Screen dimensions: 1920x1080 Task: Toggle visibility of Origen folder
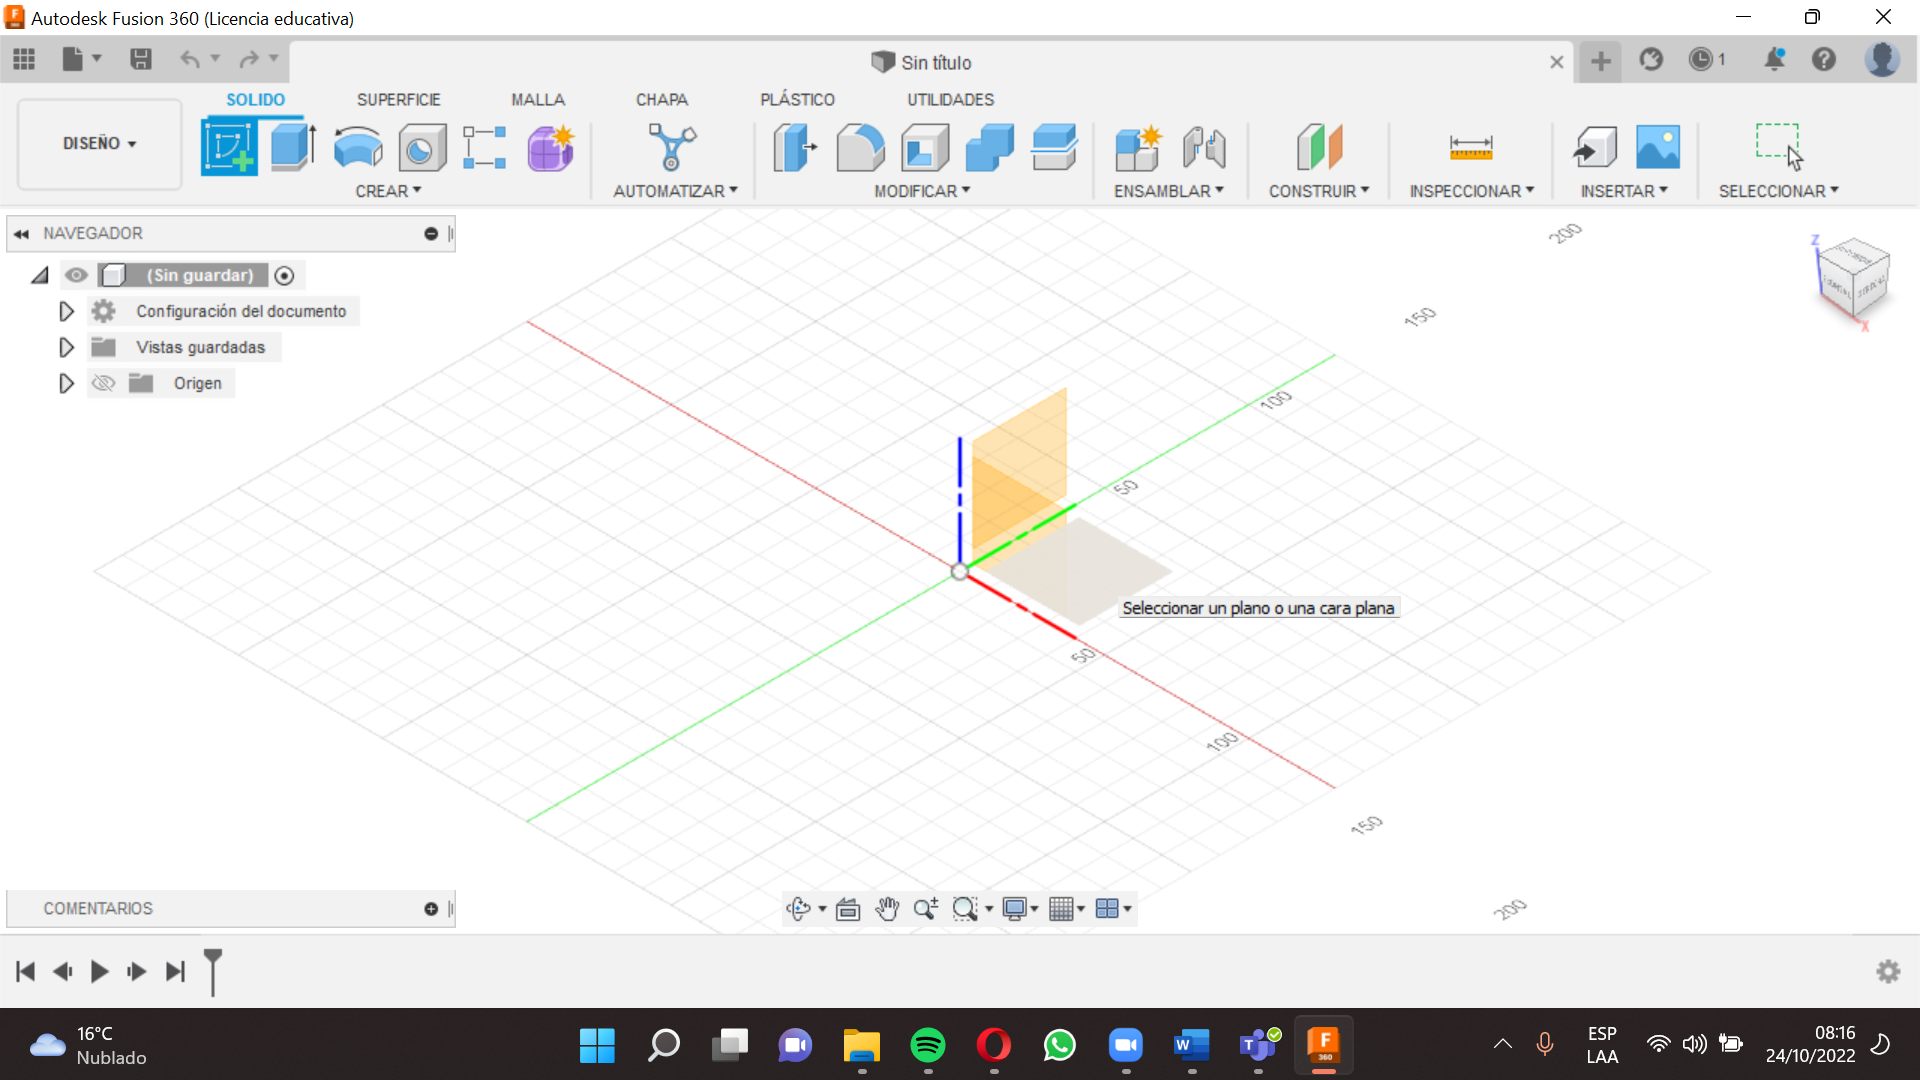tap(104, 383)
